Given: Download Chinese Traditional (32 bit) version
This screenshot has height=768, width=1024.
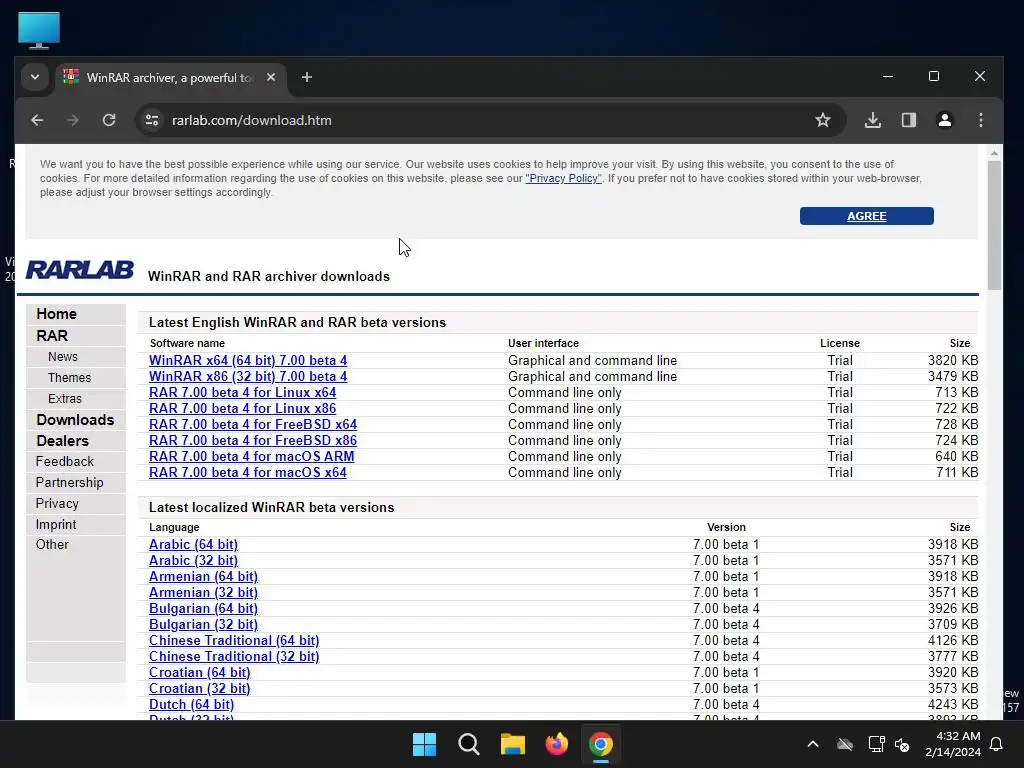Looking at the screenshot, I should click(x=234, y=656).
